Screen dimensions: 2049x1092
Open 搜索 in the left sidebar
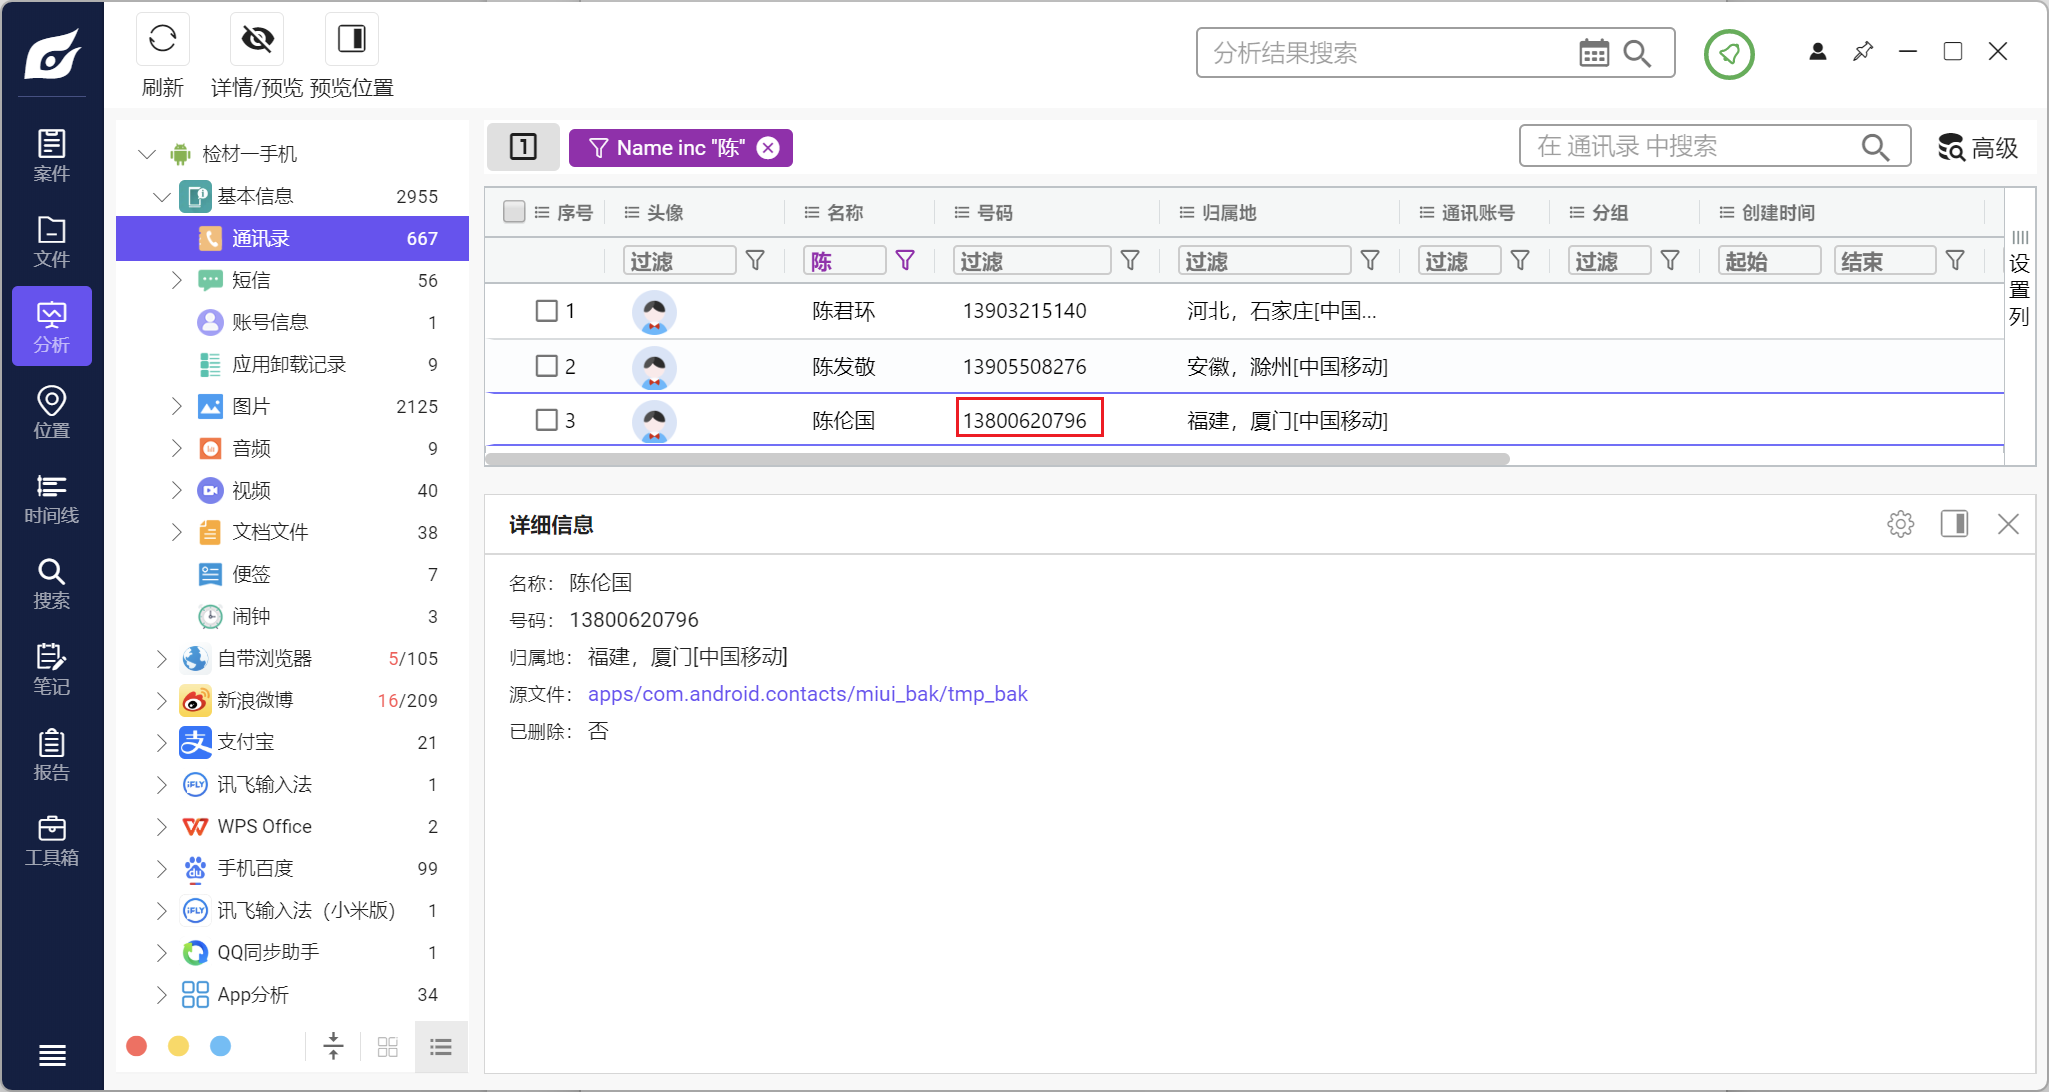(52, 583)
